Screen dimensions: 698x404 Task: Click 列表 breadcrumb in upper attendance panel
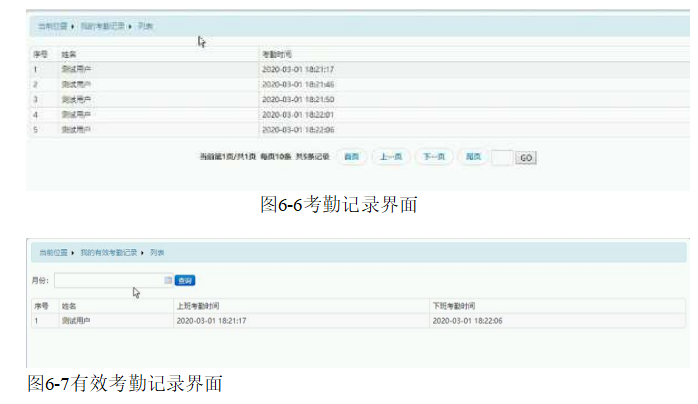tap(145, 26)
